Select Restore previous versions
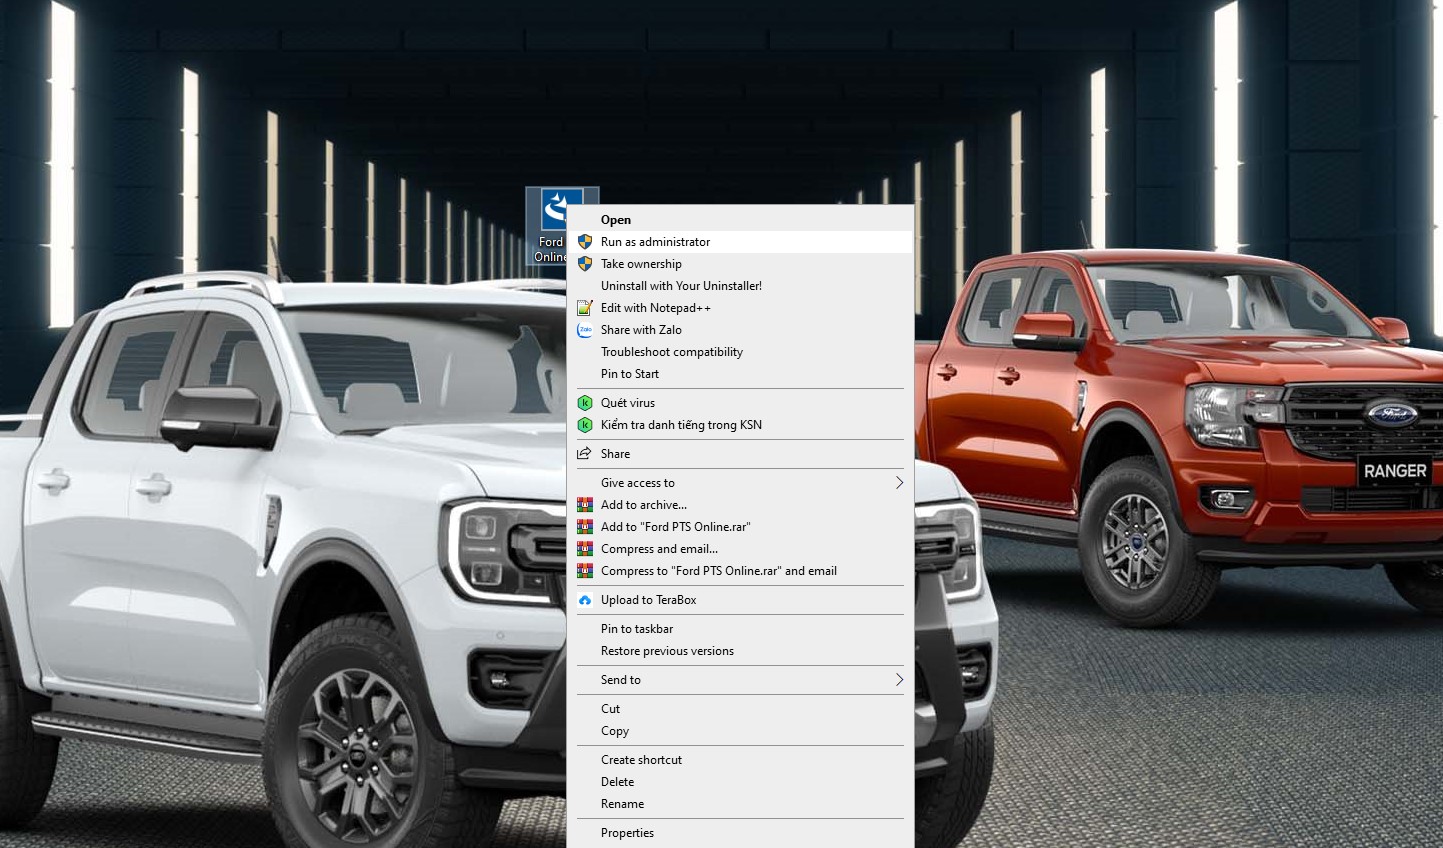 coord(667,651)
